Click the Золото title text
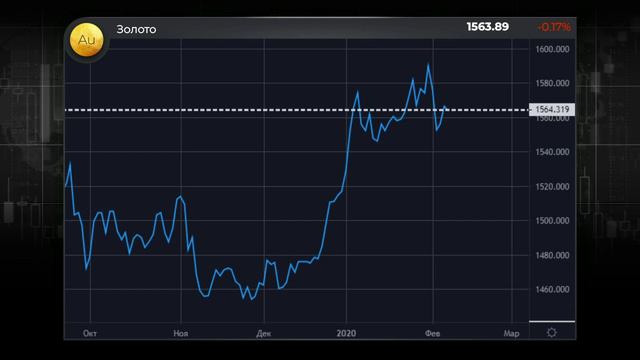Image resolution: width=640 pixels, height=360 pixels. pyautogui.click(x=136, y=29)
